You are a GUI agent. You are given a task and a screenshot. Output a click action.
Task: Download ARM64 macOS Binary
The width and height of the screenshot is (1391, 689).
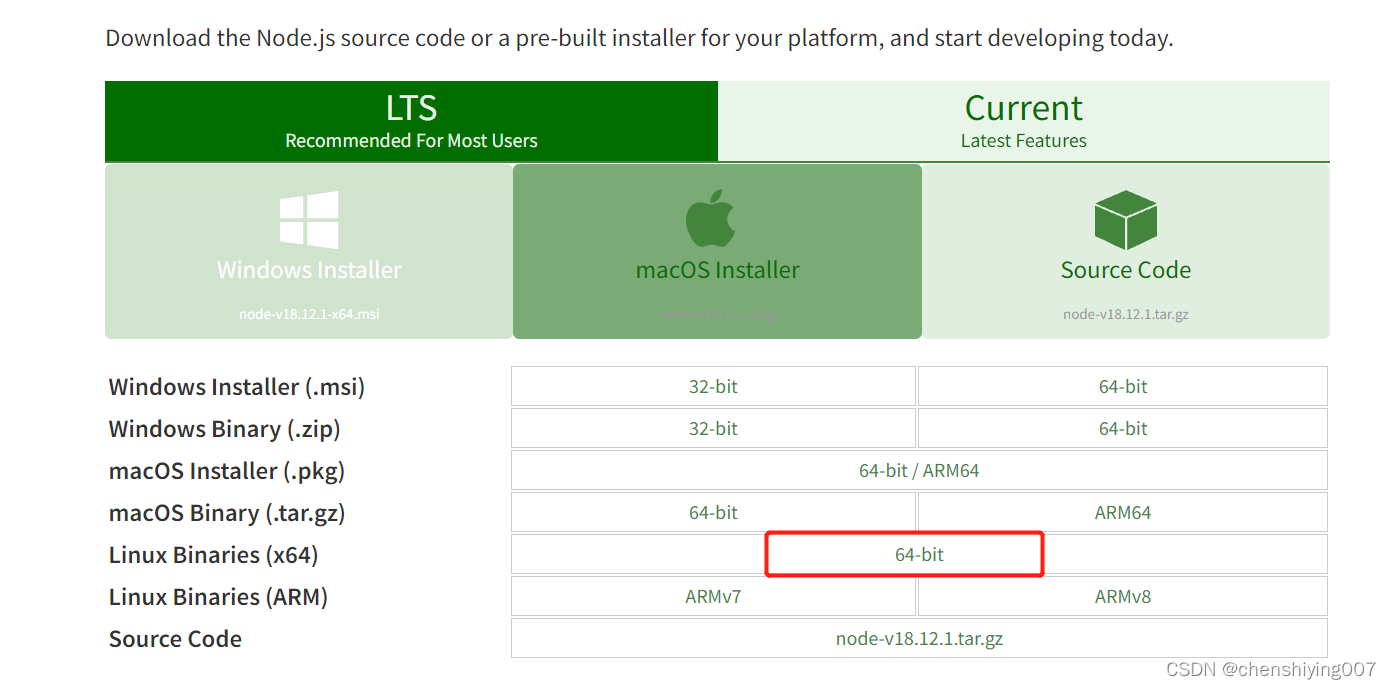pos(1122,512)
